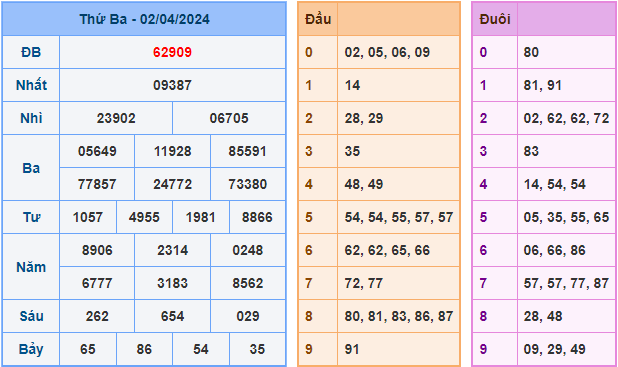Screen dimensions: 618x367
Task: Click the orange digit 5 in Đầu table
Action: pos(309,217)
